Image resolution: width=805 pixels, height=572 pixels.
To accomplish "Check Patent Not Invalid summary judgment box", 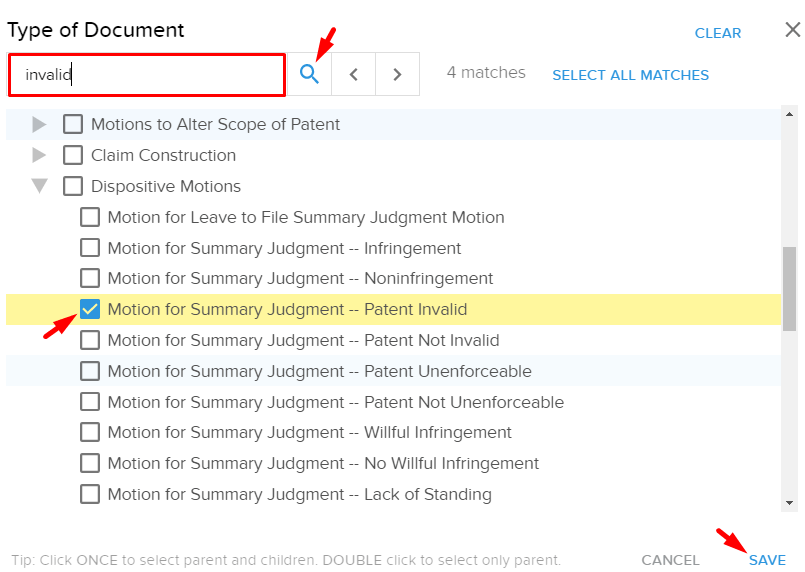I will 90,340.
